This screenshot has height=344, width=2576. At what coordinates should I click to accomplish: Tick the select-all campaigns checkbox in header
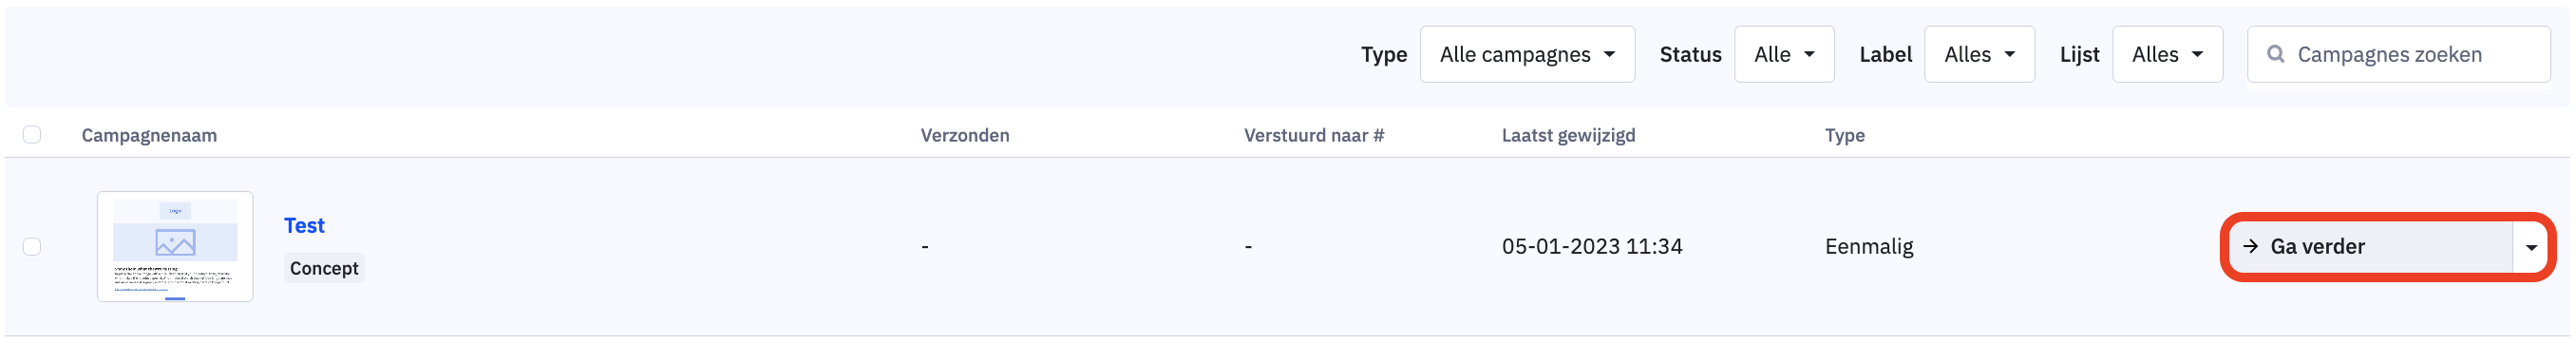pyautogui.click(x=32, y=134)
